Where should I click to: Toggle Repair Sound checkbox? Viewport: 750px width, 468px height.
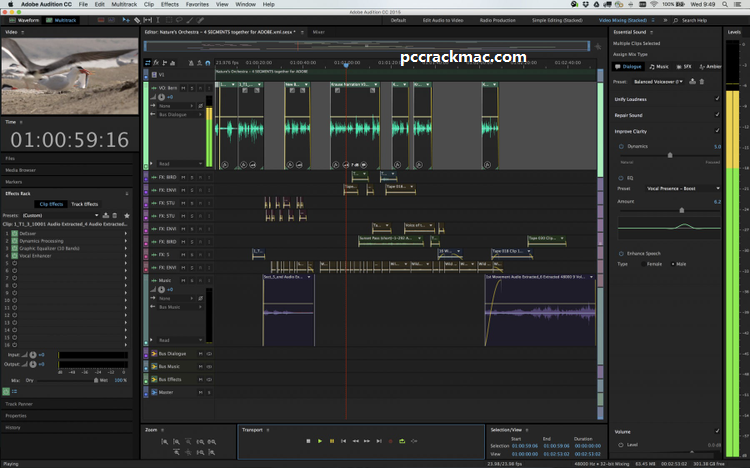pos(717,115)
